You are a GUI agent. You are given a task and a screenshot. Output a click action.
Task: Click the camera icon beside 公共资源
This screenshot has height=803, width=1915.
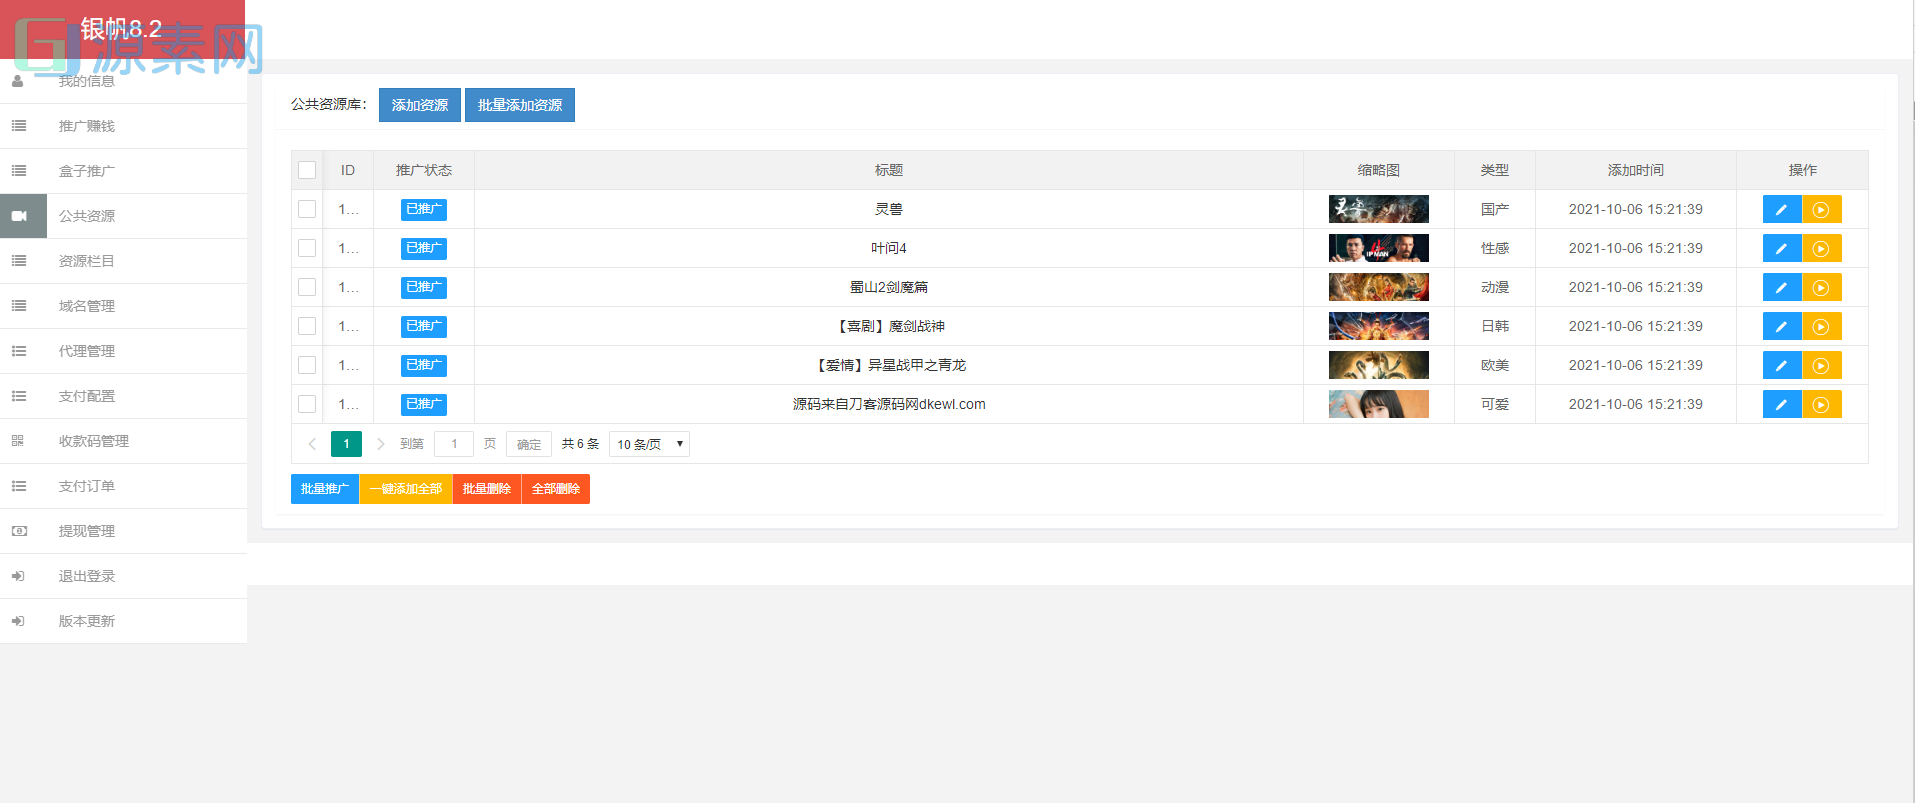(19, 216)
